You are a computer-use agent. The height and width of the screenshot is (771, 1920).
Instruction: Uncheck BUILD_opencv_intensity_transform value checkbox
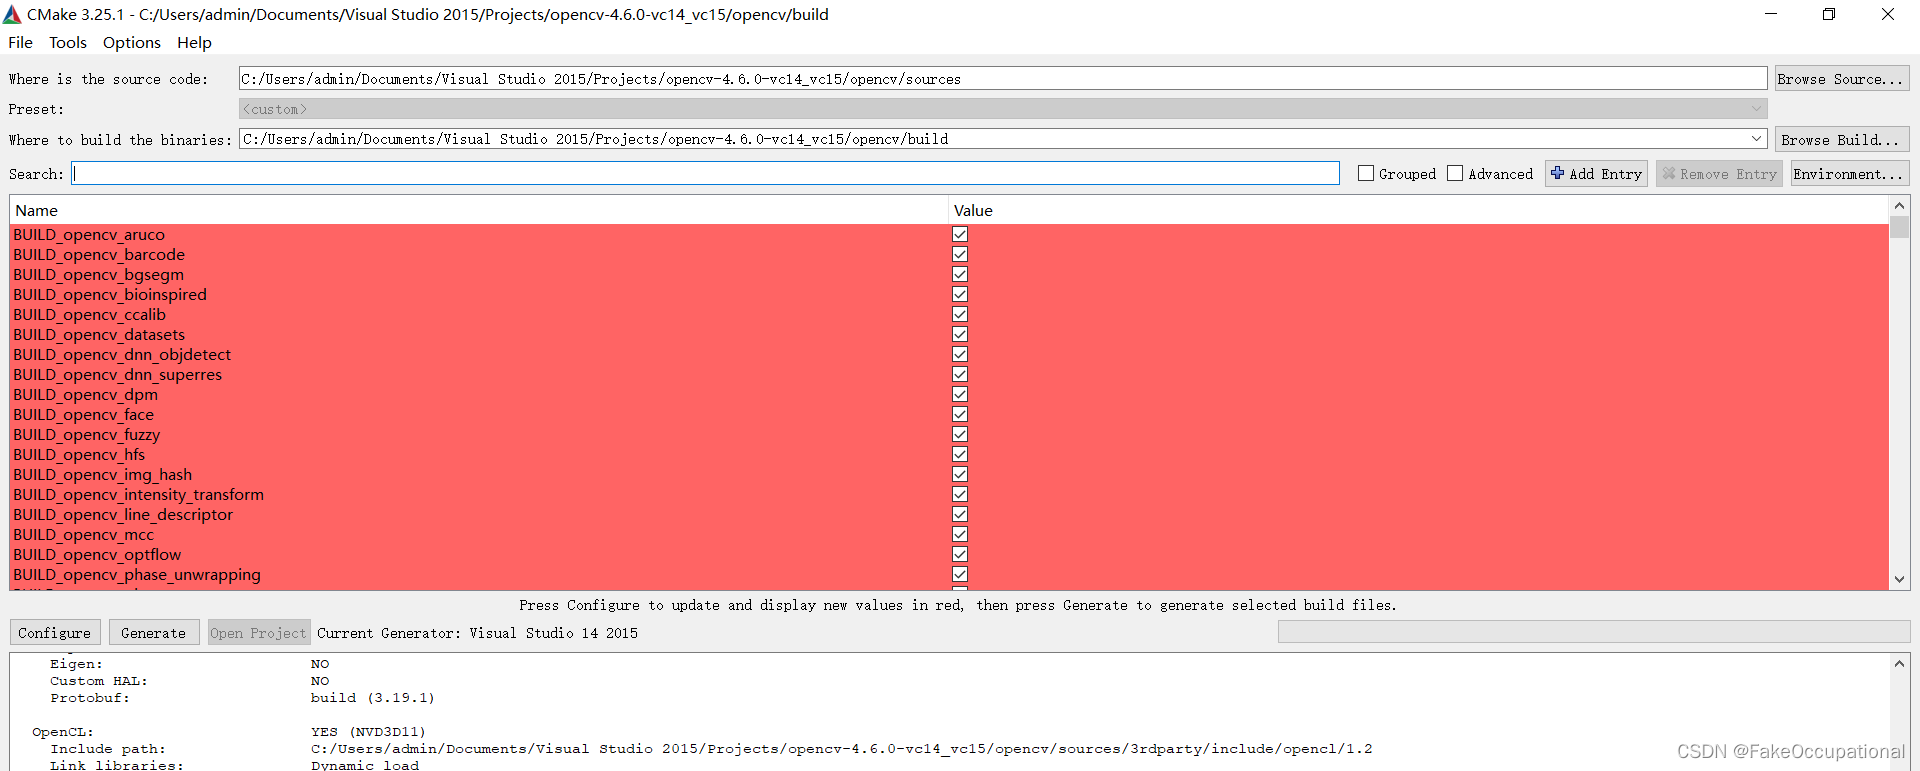click(960, 494)
